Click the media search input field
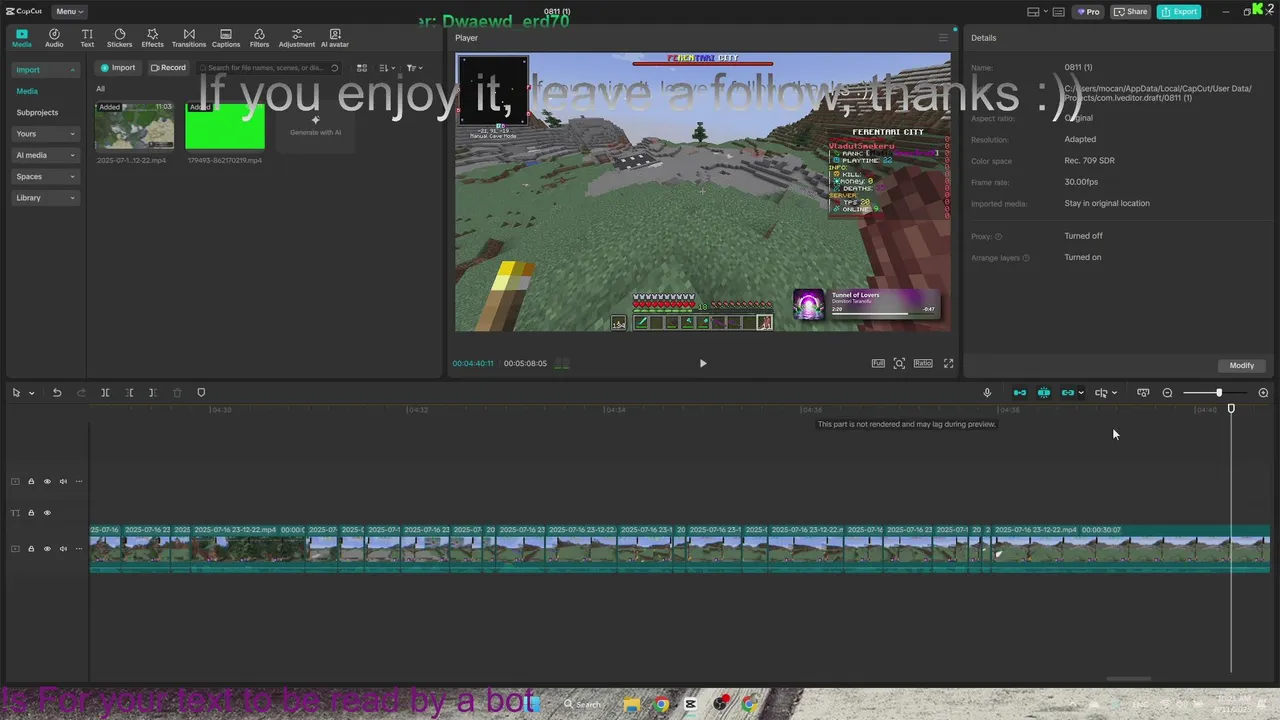 click(x=268, y=68)
